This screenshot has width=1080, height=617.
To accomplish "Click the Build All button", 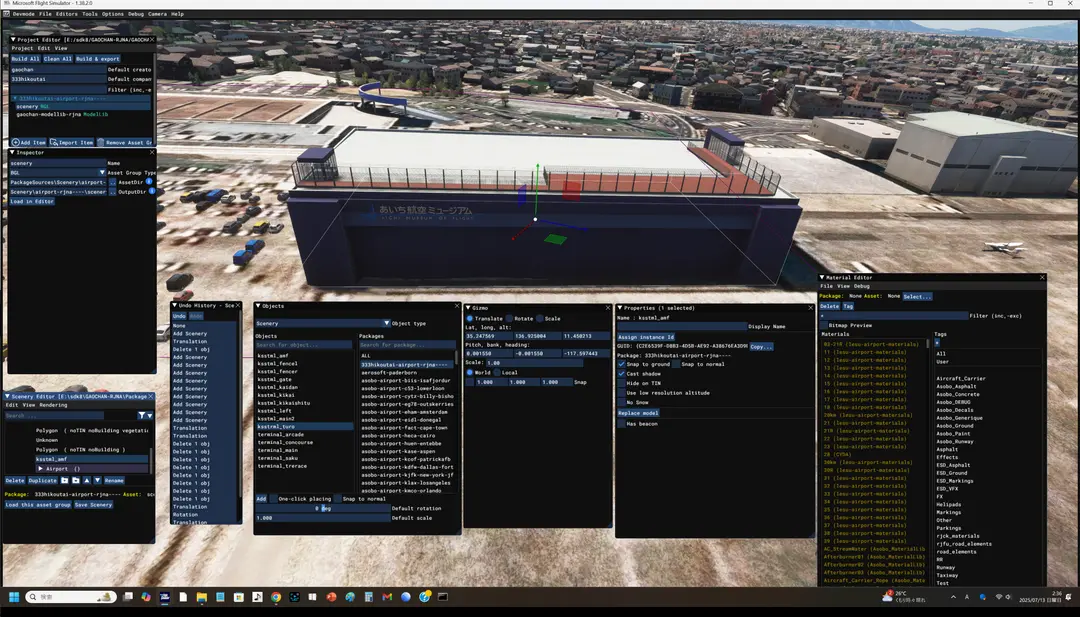I will click(x=25, y=59).
